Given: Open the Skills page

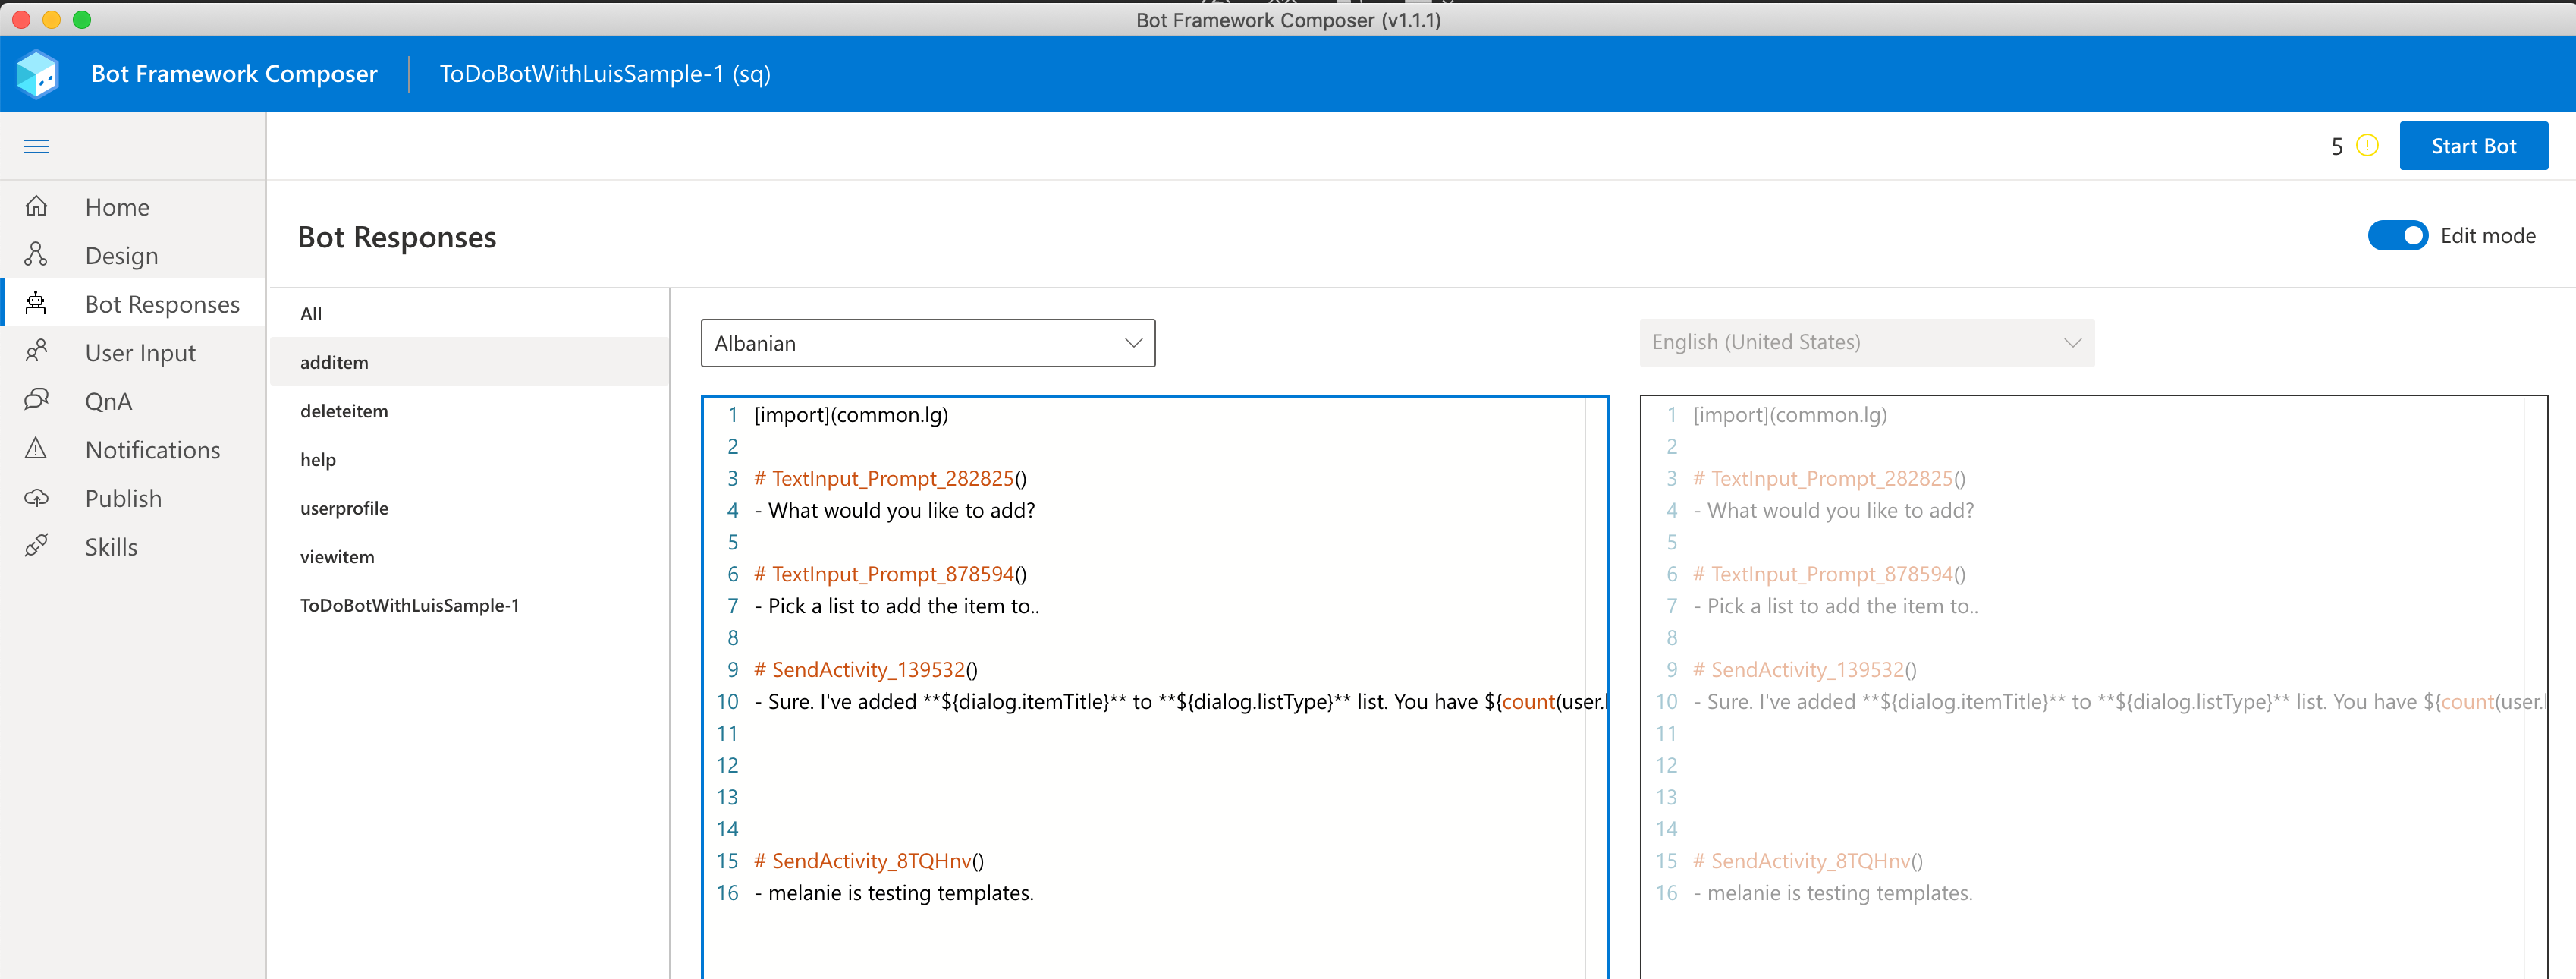Looking at the screenshot, I should point(111,547).
